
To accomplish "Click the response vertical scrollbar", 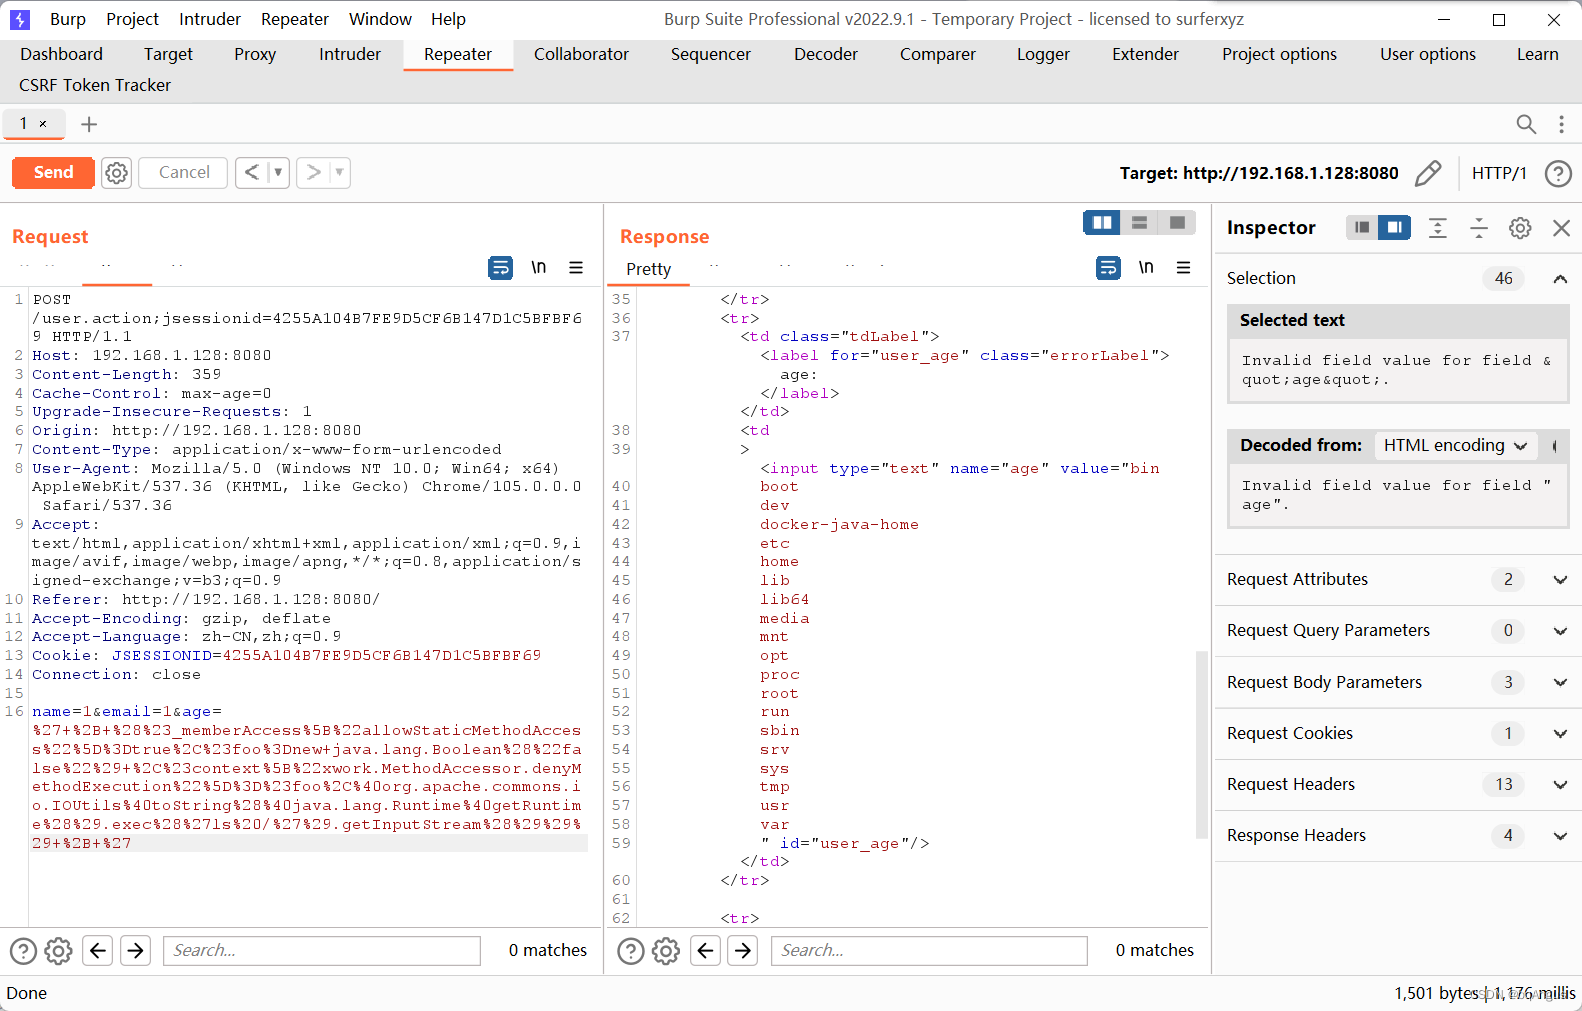I will point(1202,745).
